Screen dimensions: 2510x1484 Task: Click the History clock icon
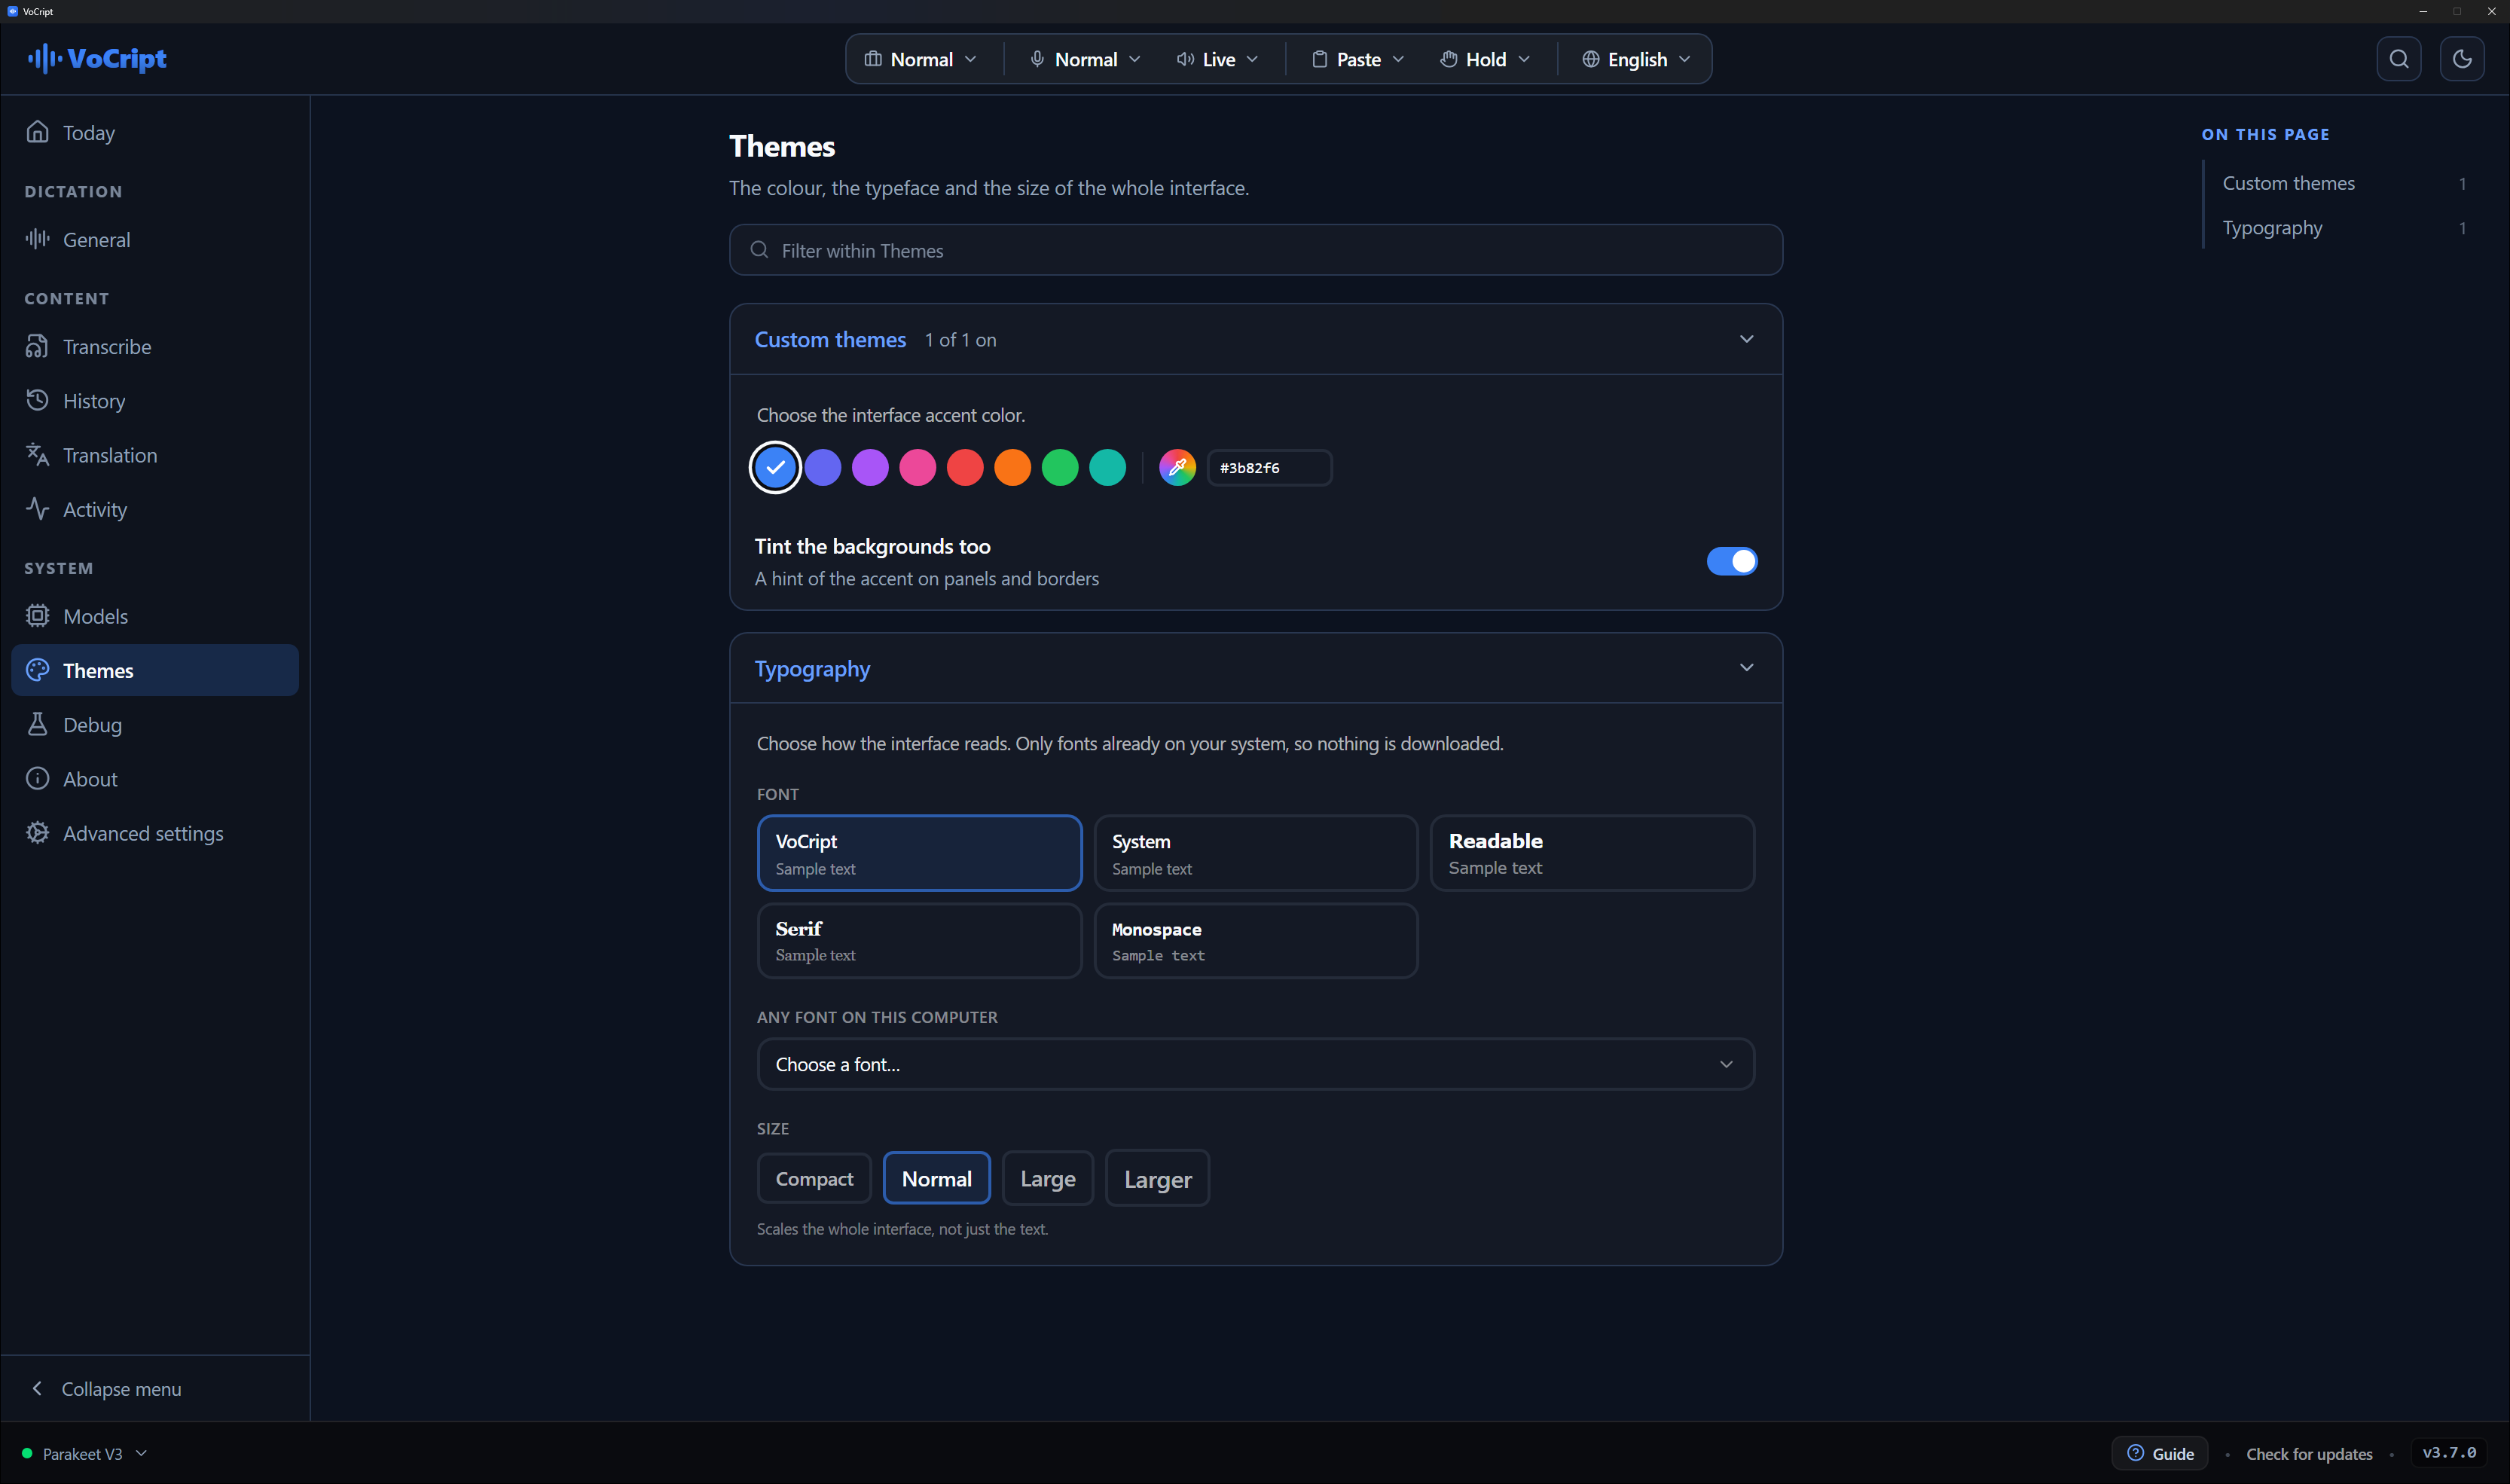click(37, 400)
